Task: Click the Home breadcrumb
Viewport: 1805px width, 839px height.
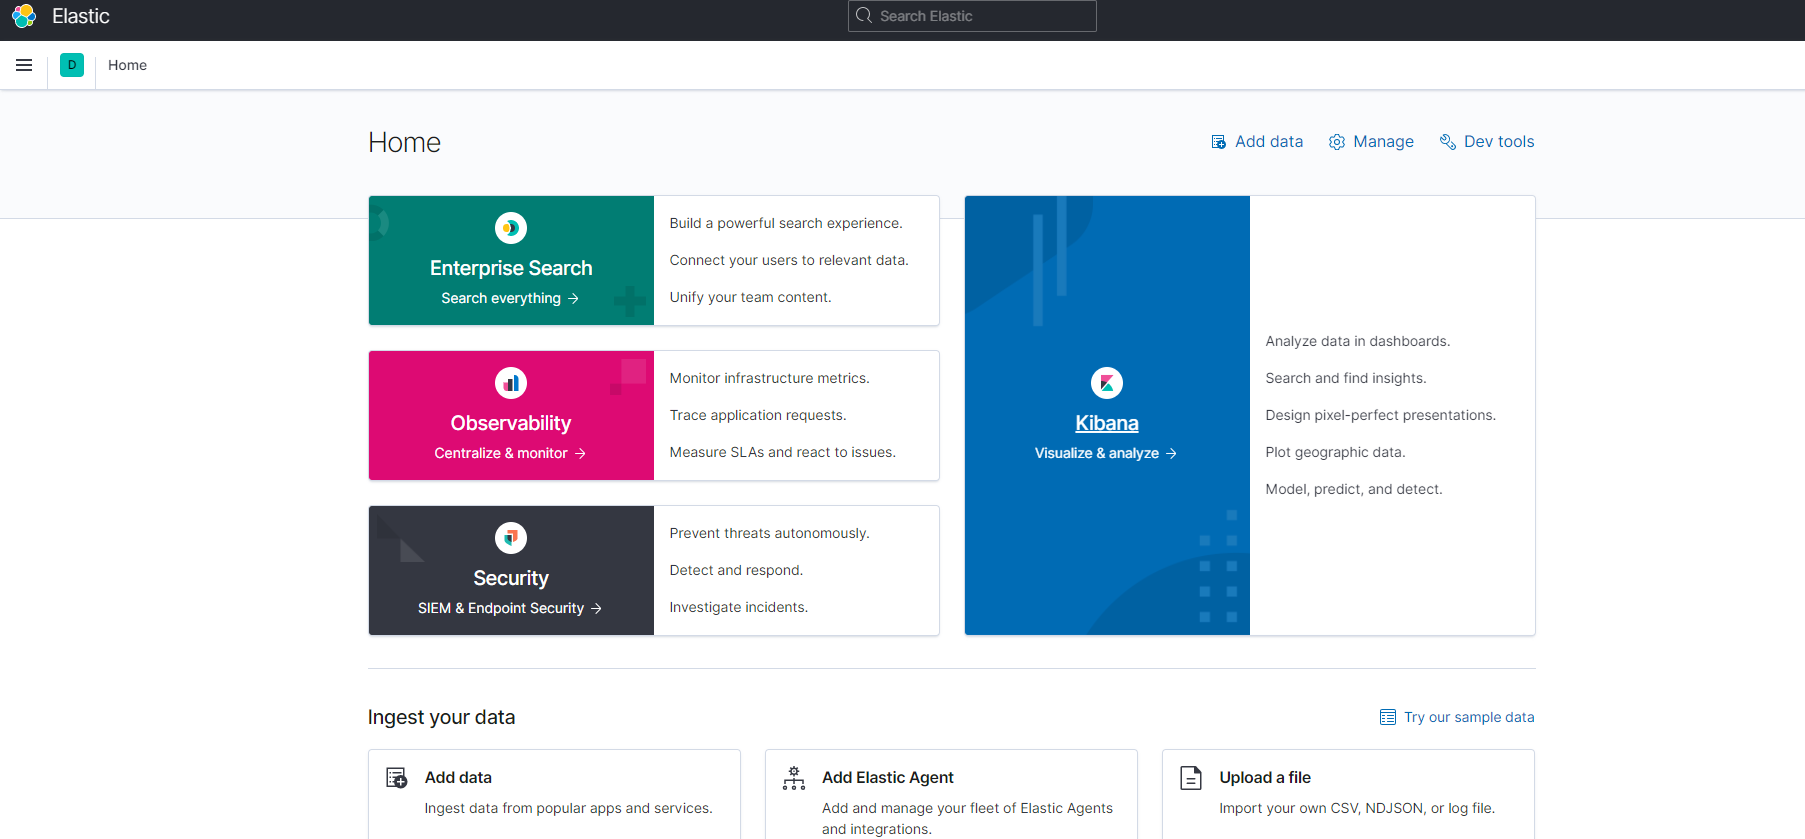Action: coord(127,65)
